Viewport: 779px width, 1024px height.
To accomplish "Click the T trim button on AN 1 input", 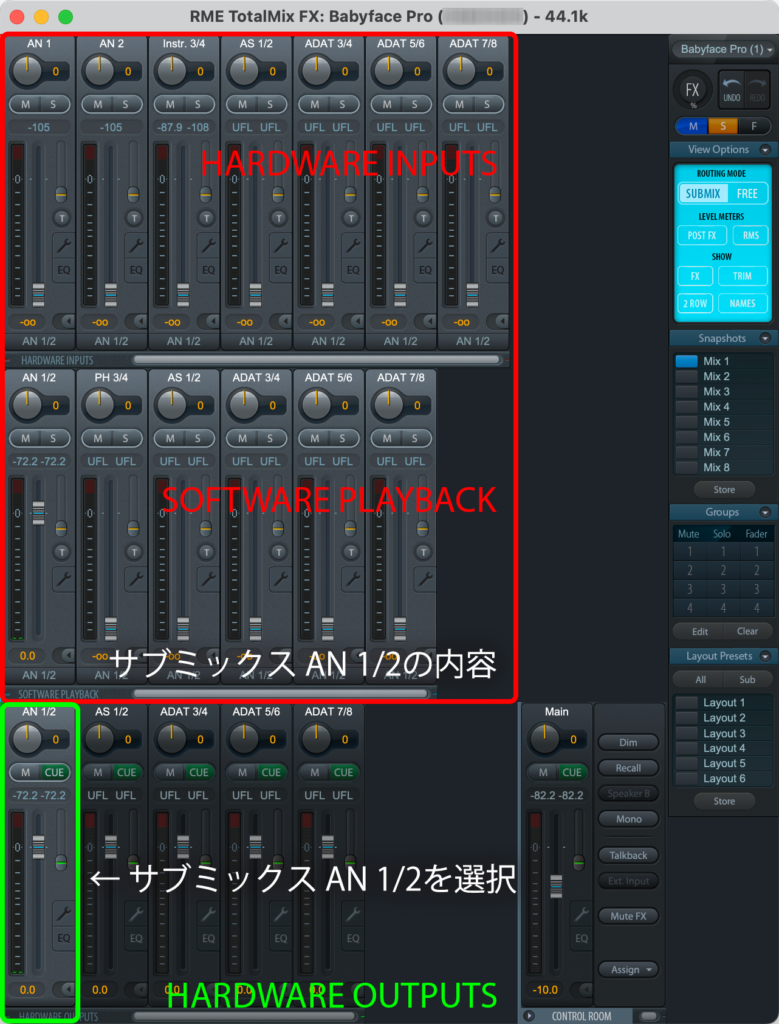I will pos(61,218).
